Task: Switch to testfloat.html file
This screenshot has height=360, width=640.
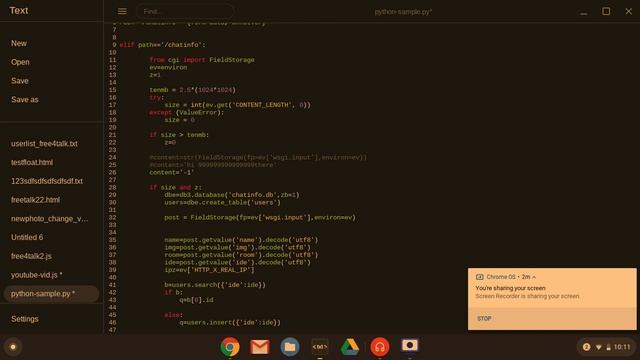Action: click(32, 162)
